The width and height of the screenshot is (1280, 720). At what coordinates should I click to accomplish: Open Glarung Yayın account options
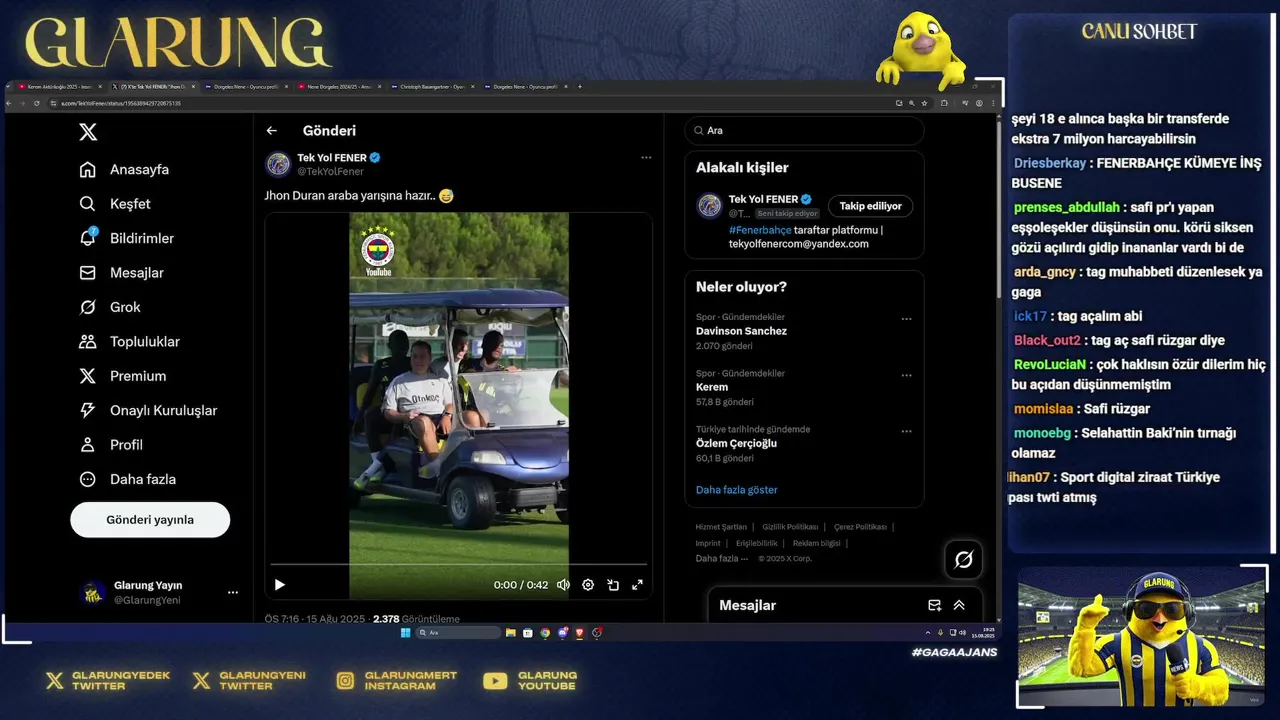click(233, 593)
